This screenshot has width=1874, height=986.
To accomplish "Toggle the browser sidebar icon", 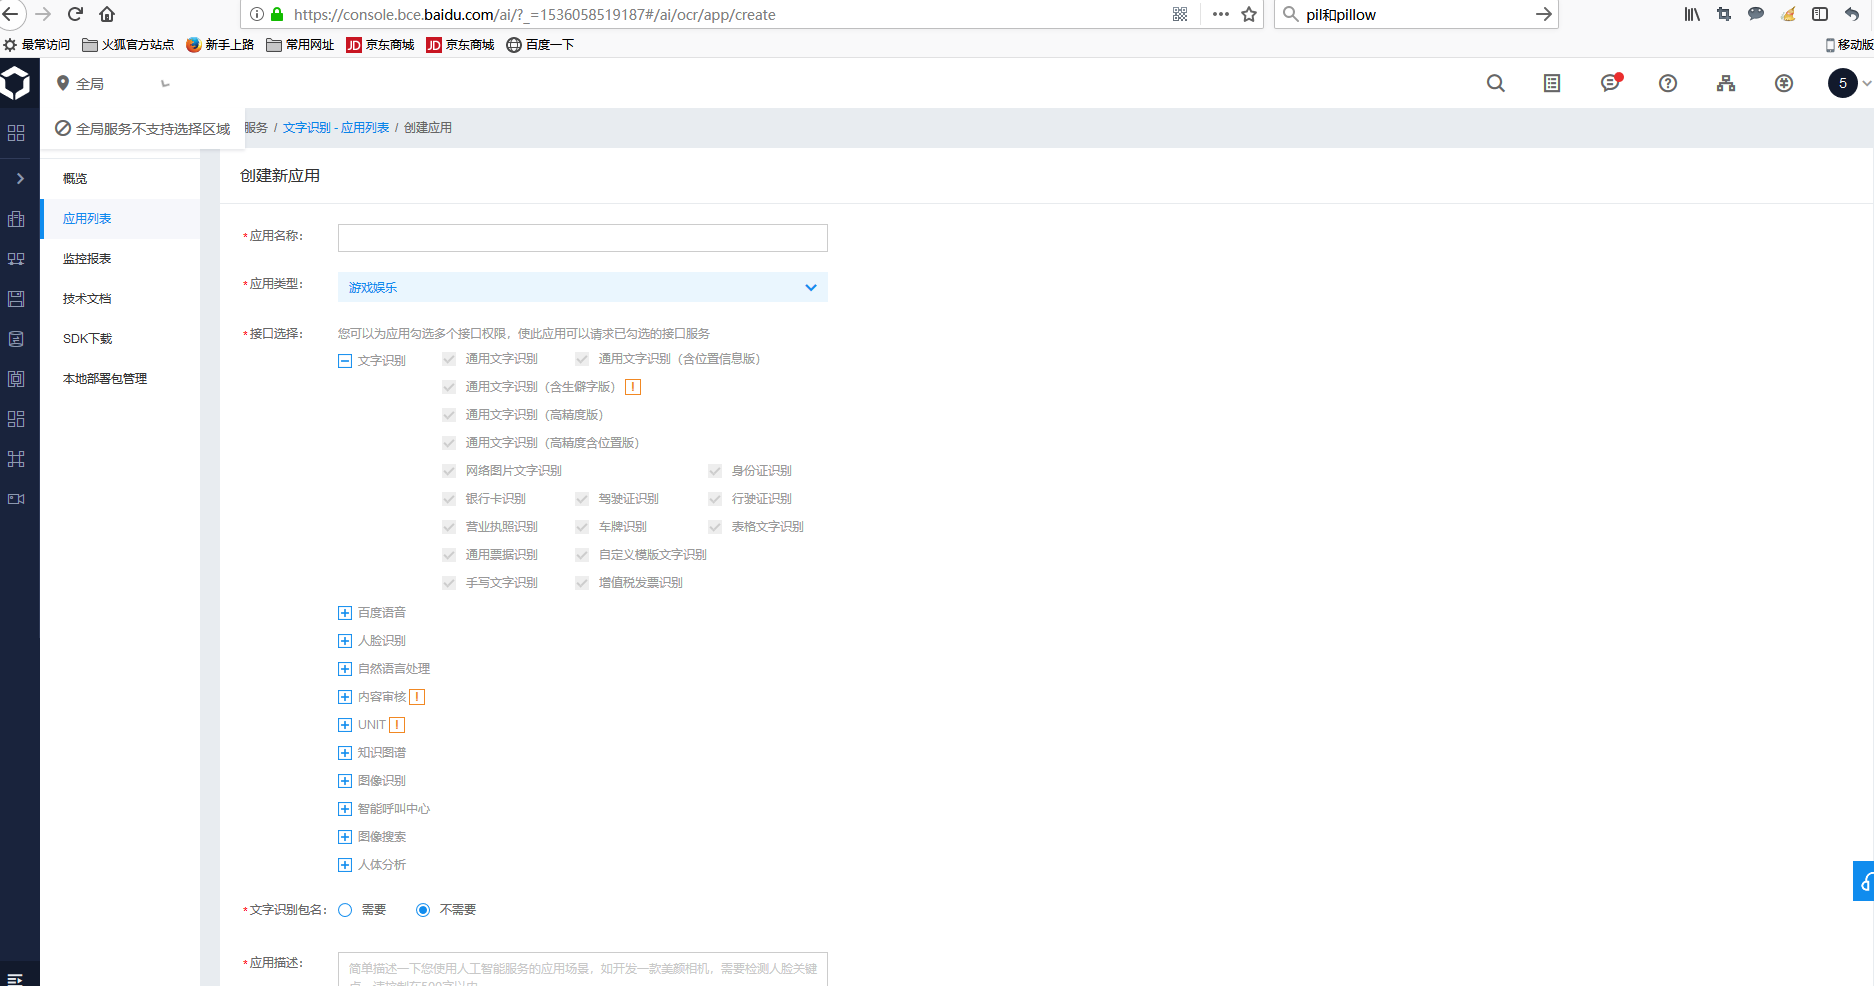I will tap(1820, 14).
